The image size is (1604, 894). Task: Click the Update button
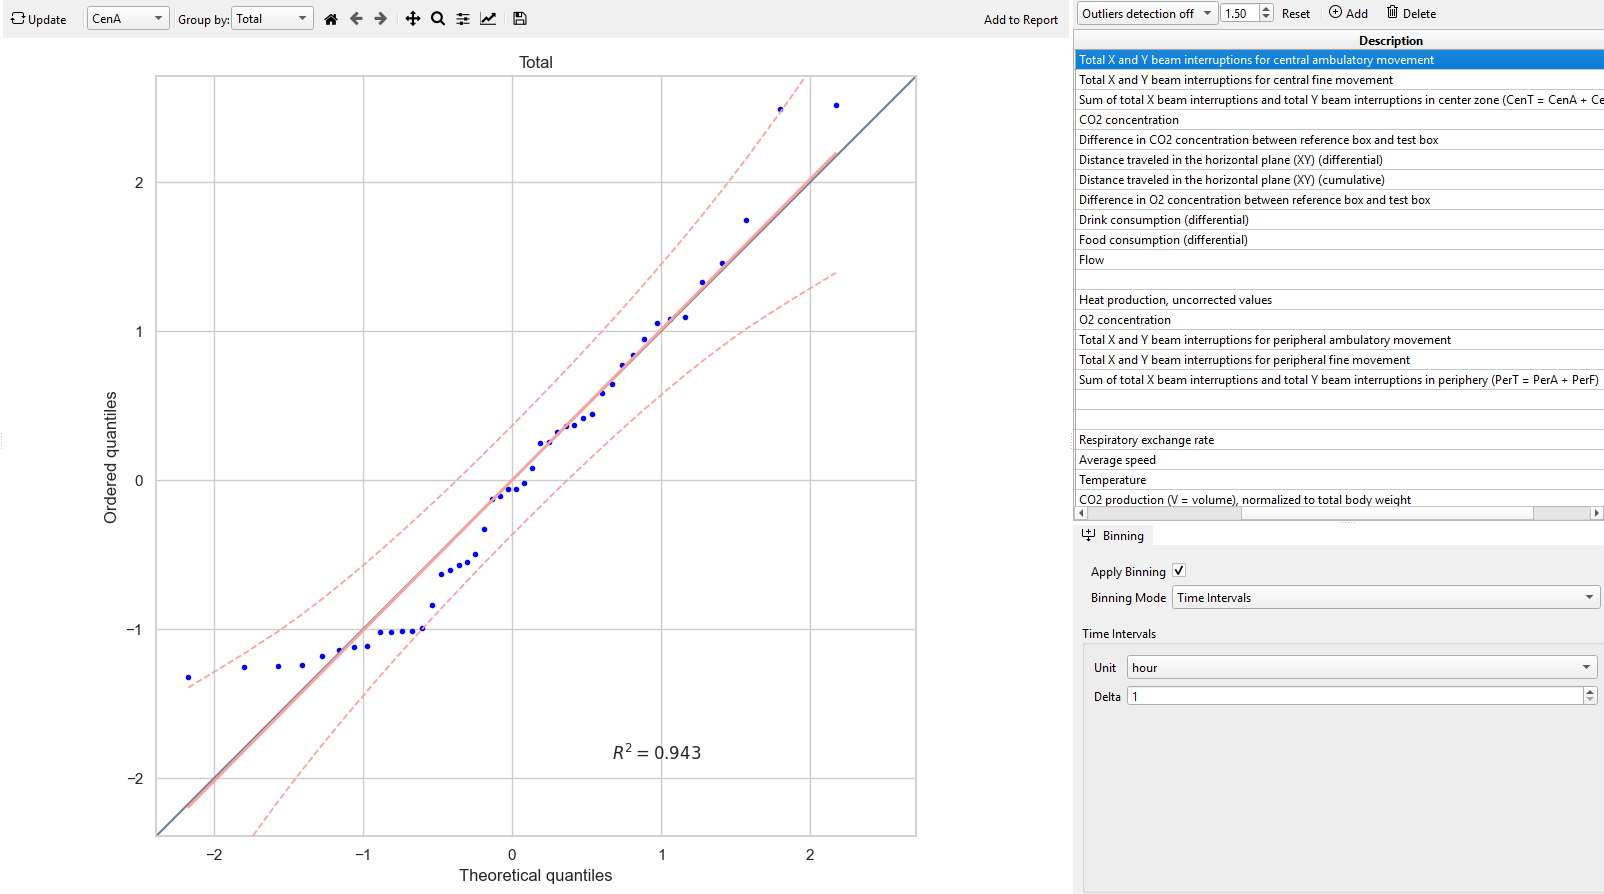[x=38, y=19]
